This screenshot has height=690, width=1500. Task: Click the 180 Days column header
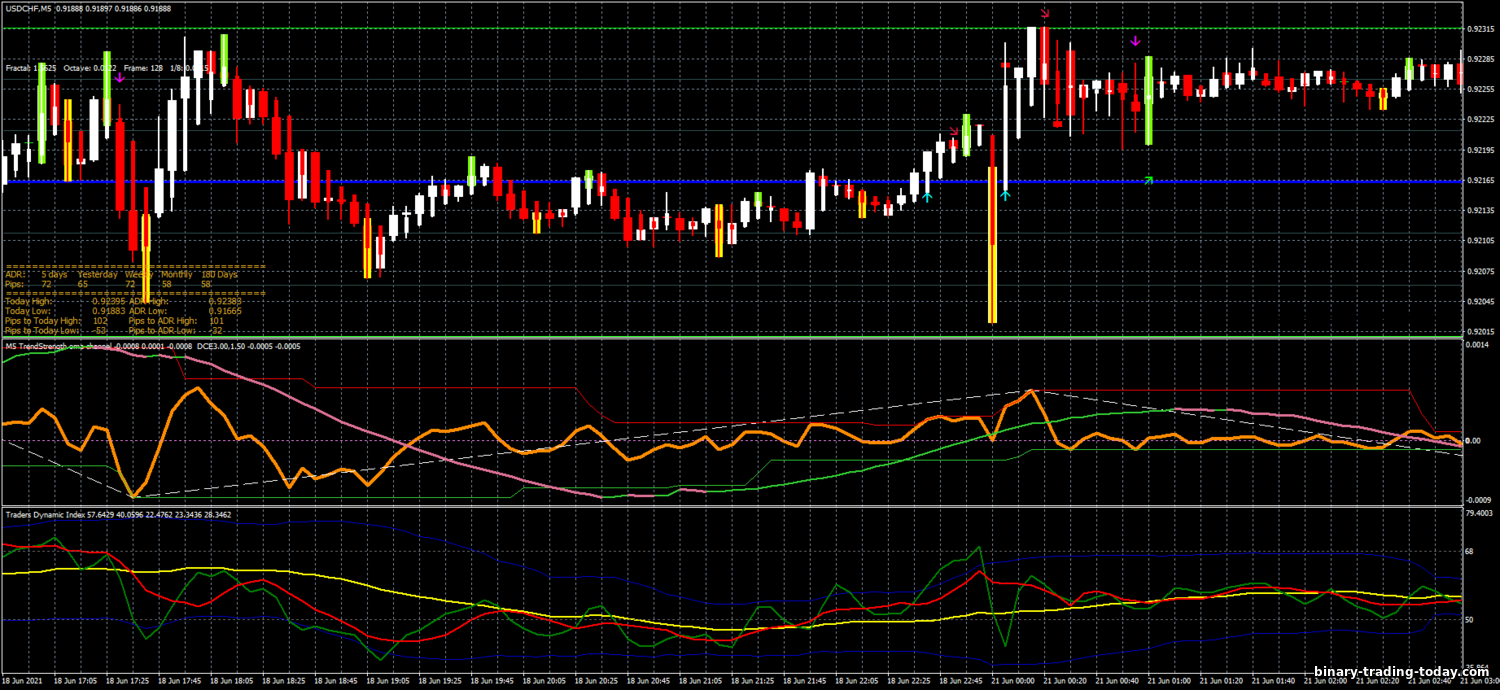click(220, 274)
